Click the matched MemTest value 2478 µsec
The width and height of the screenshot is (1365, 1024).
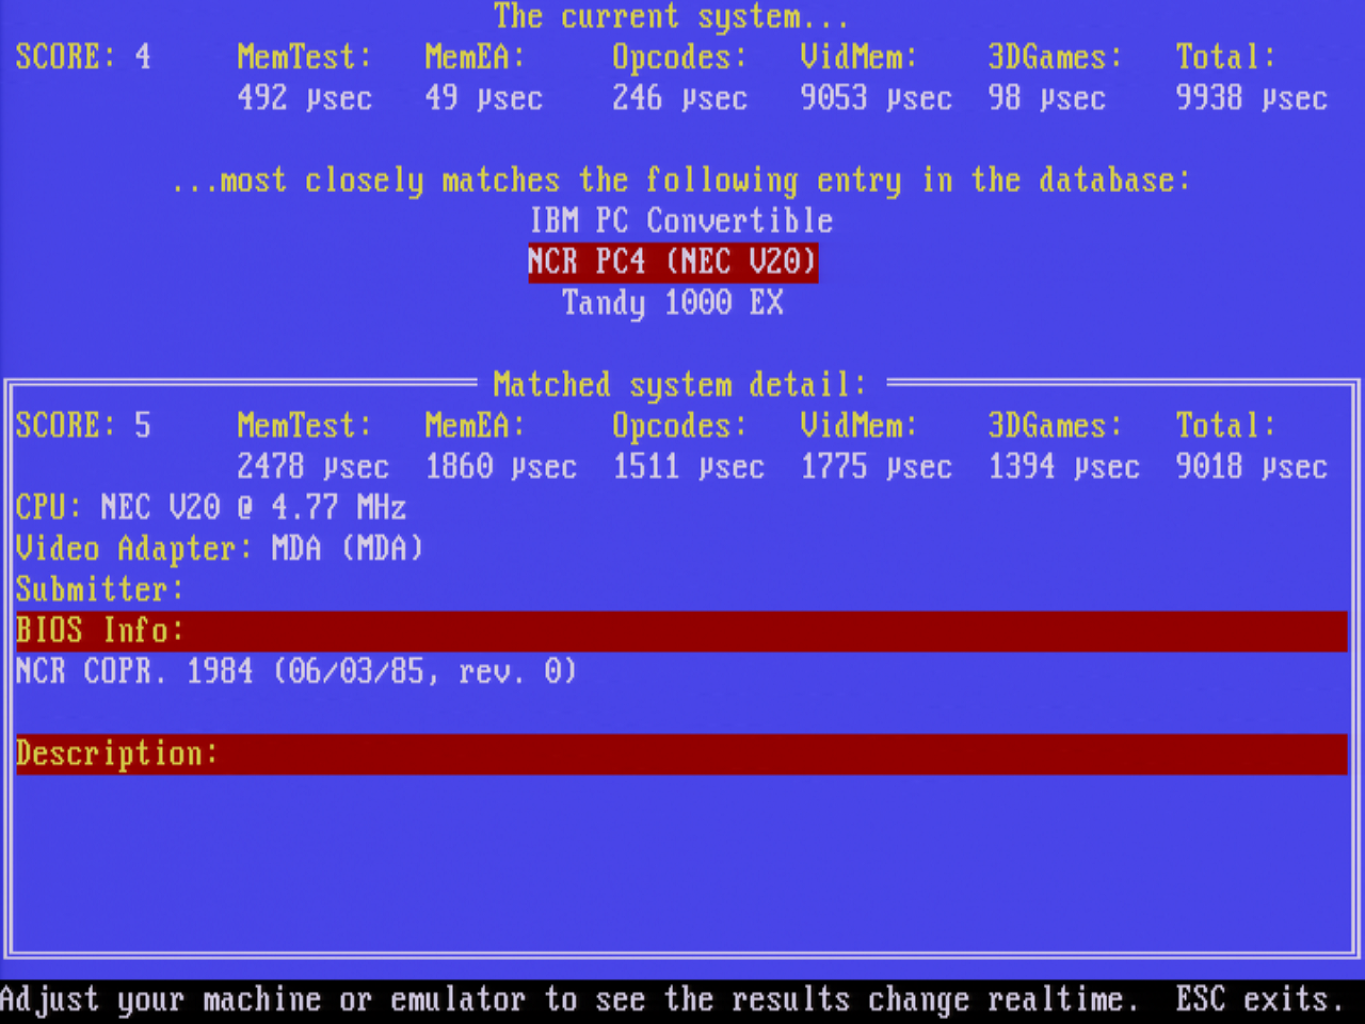click(313, 467)
